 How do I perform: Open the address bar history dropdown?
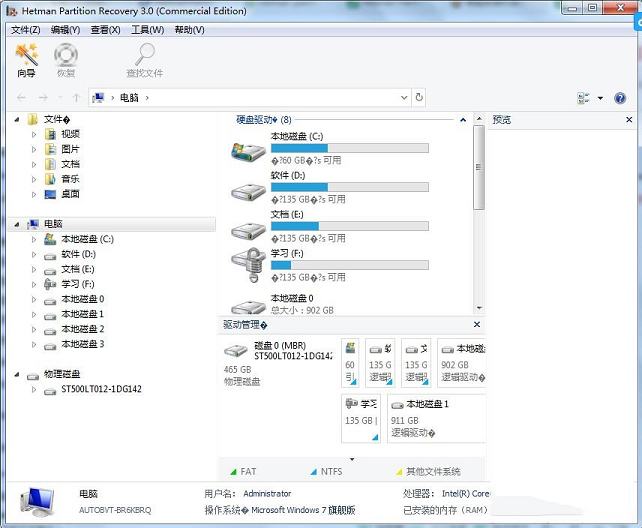click(x=404, y=97)
